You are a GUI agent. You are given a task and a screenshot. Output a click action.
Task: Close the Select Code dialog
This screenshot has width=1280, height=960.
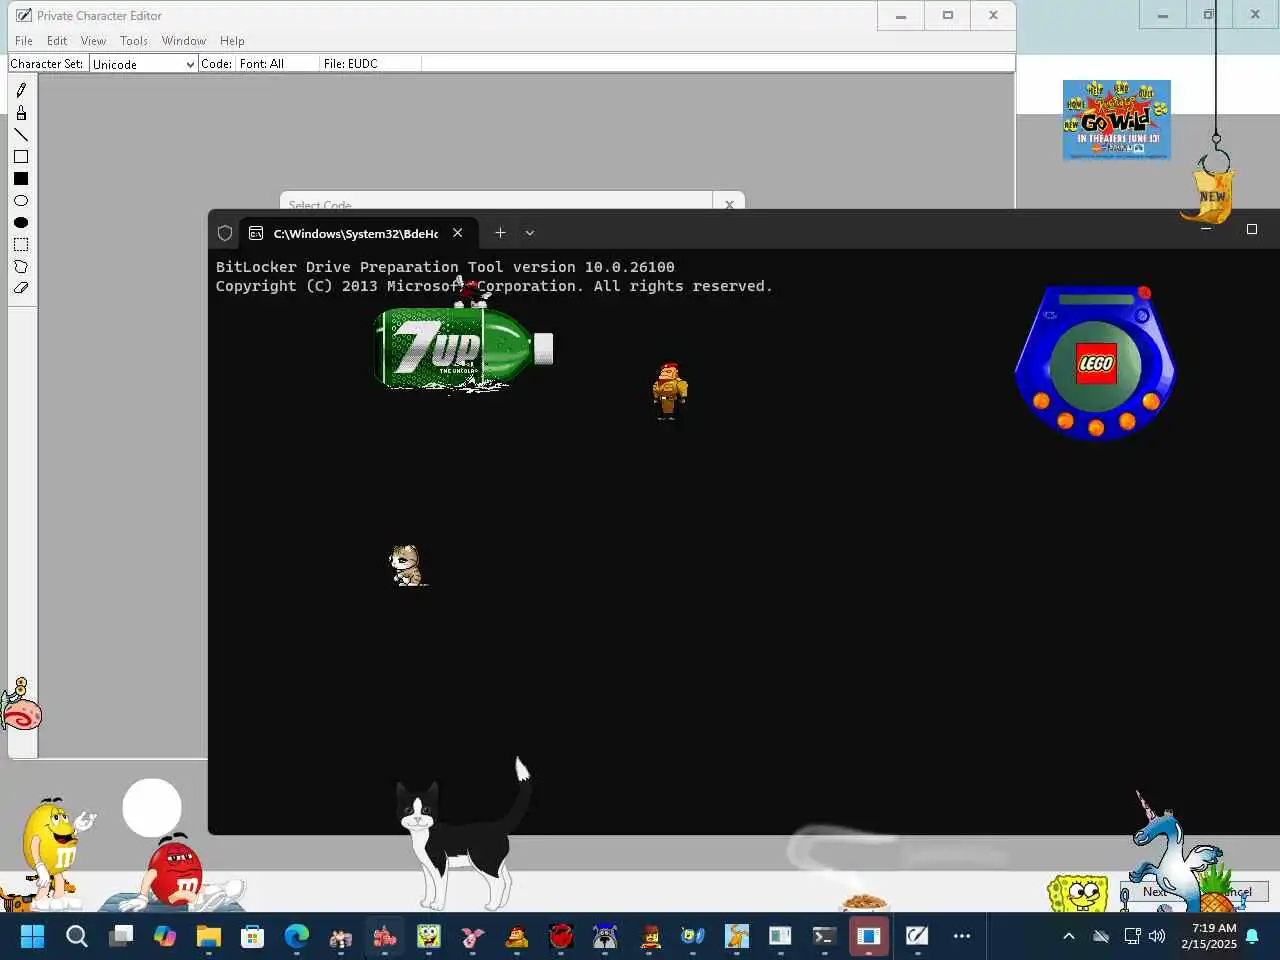tap(729, 204)
